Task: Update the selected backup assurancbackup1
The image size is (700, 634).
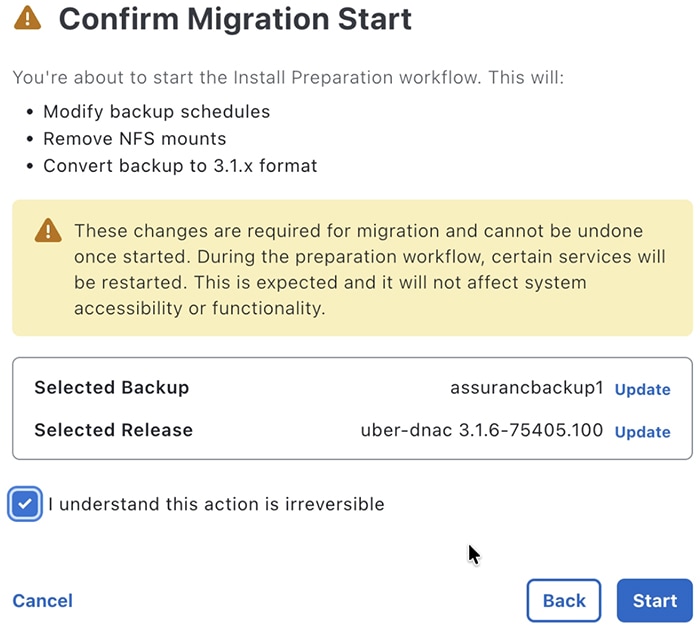Action: click(642, 390)
